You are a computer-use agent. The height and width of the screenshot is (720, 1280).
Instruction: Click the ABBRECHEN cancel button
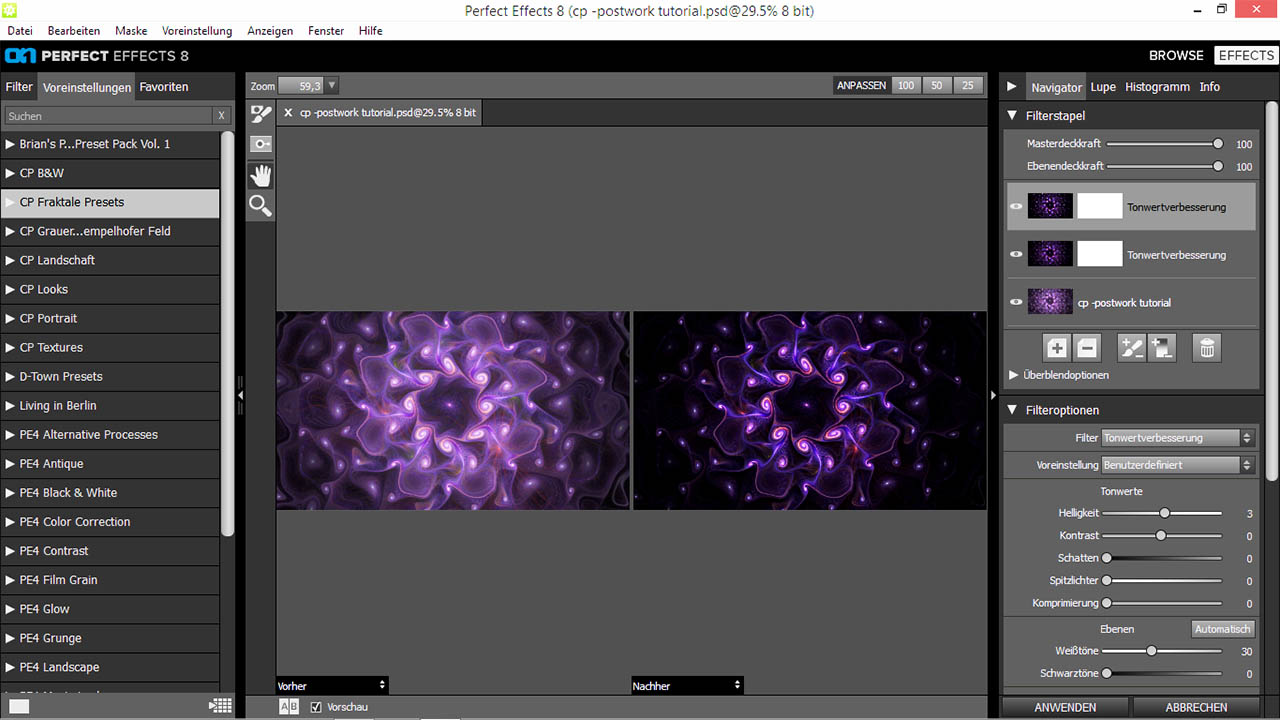[1196, 707]
